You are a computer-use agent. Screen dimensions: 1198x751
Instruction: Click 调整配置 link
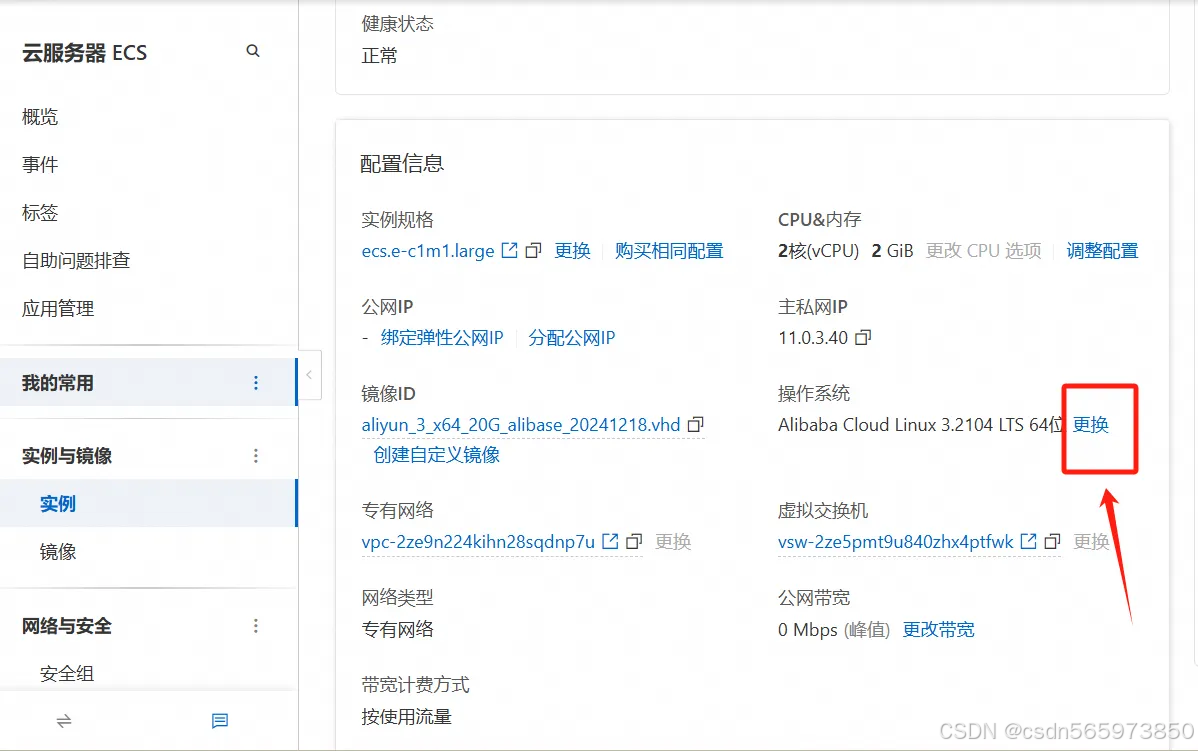point(1102,251)
